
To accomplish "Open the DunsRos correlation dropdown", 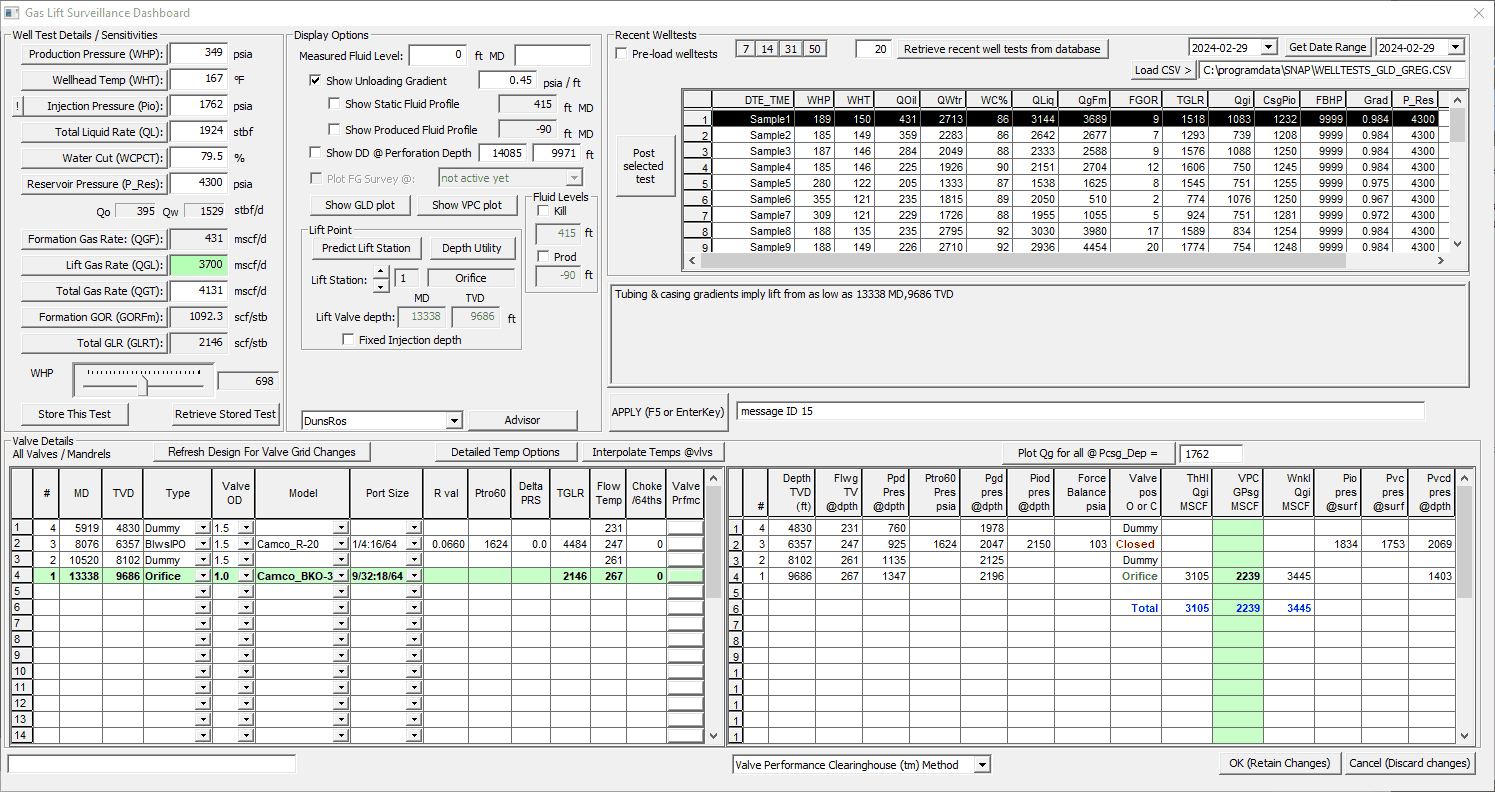I will pyautogui.click(x=453, y=421).
